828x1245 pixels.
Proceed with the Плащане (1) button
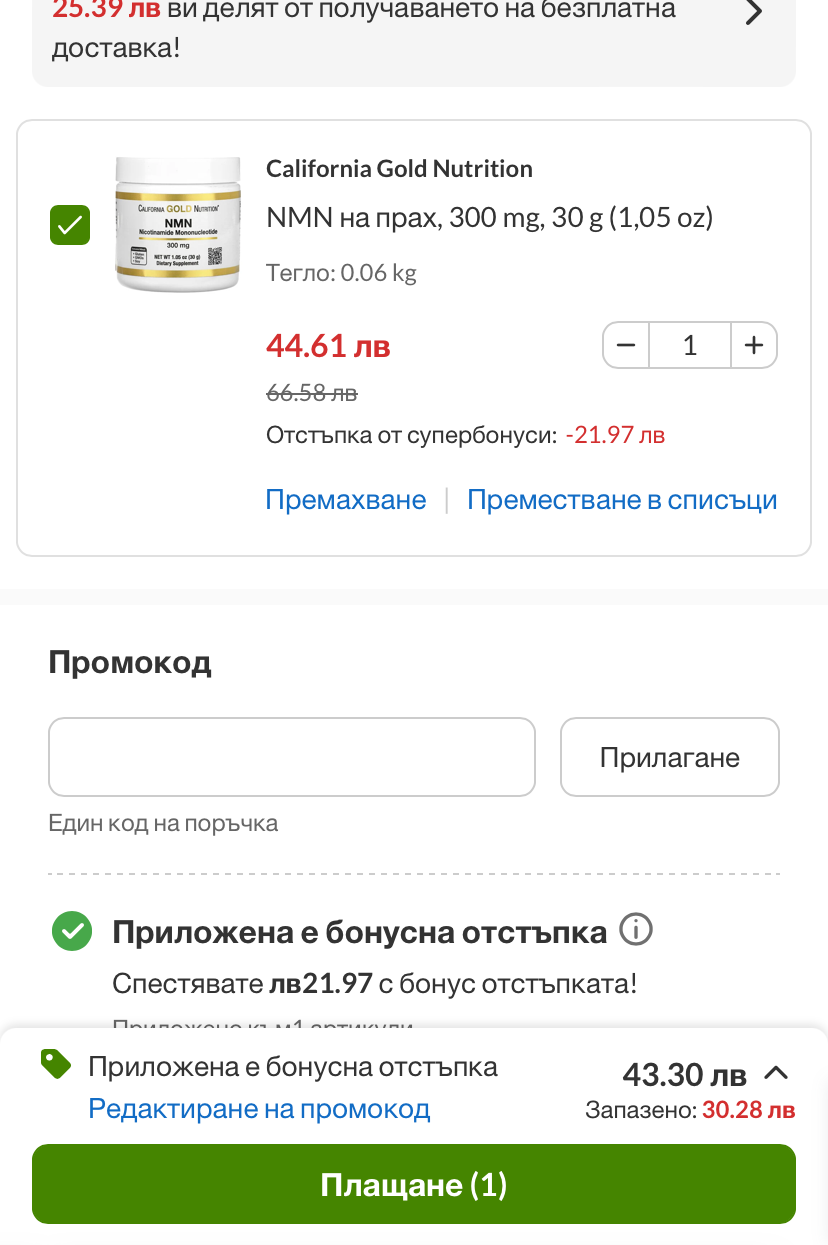[414, 1185]
